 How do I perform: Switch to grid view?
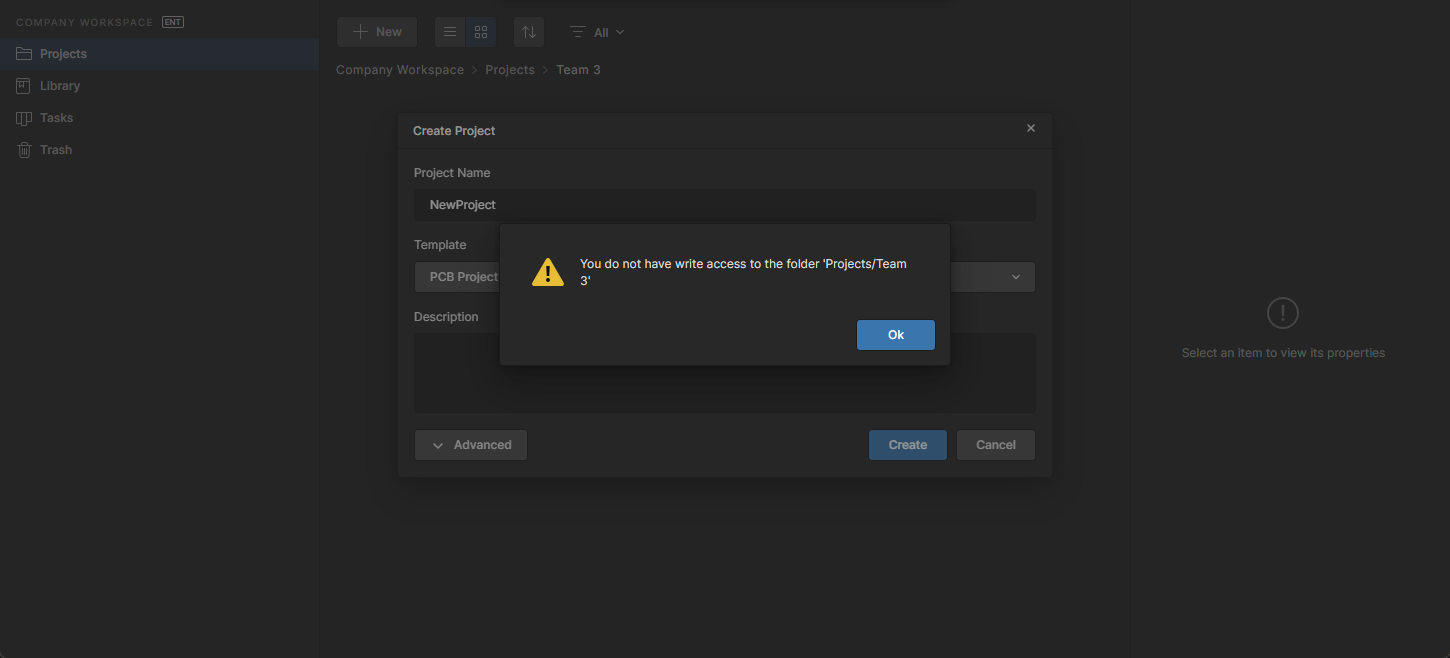[481, 32]
